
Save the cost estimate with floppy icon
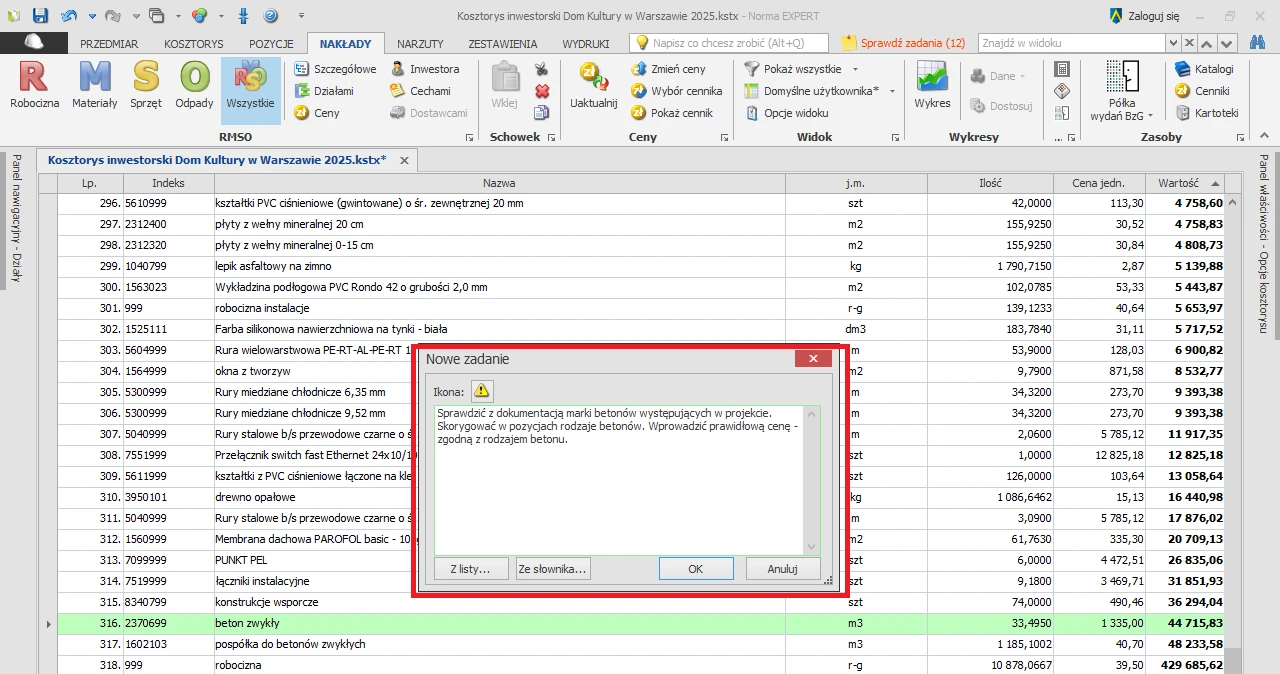(x=40, y=16)
